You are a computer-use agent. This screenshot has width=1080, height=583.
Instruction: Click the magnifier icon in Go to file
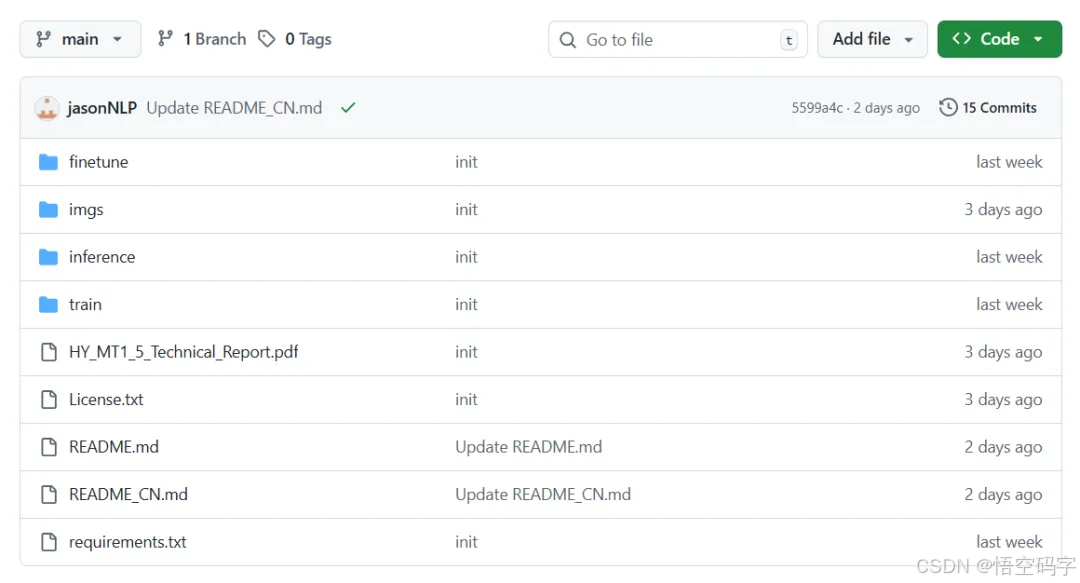click(568, 40)
